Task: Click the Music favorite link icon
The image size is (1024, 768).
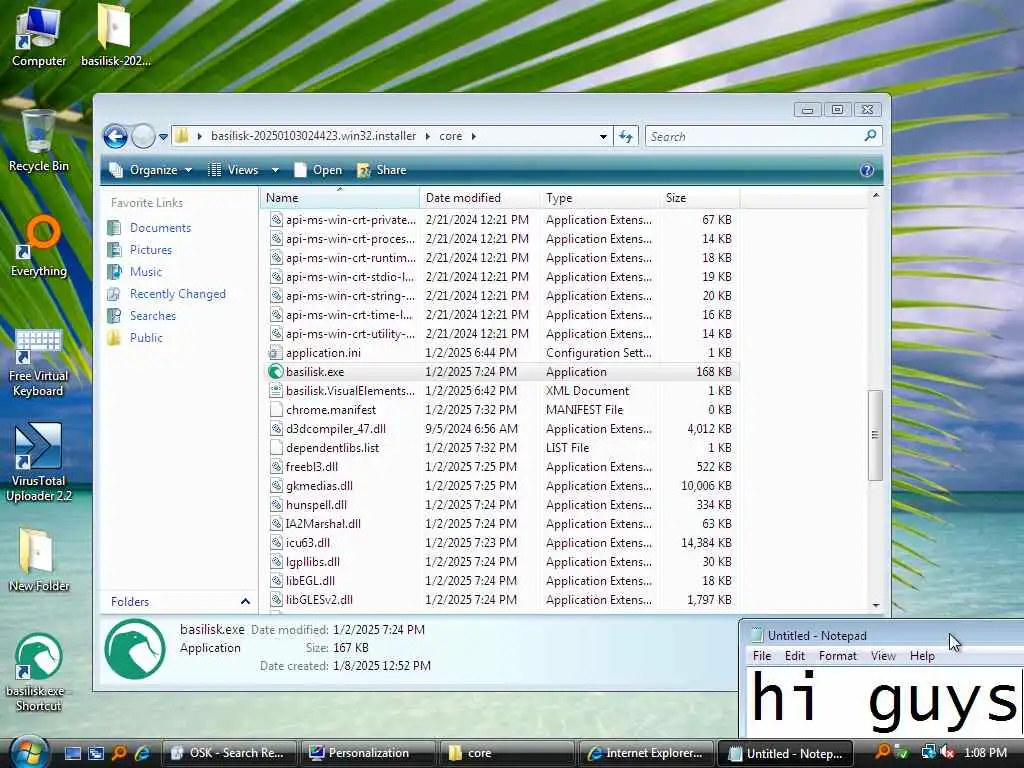Action: pos(114,272)
